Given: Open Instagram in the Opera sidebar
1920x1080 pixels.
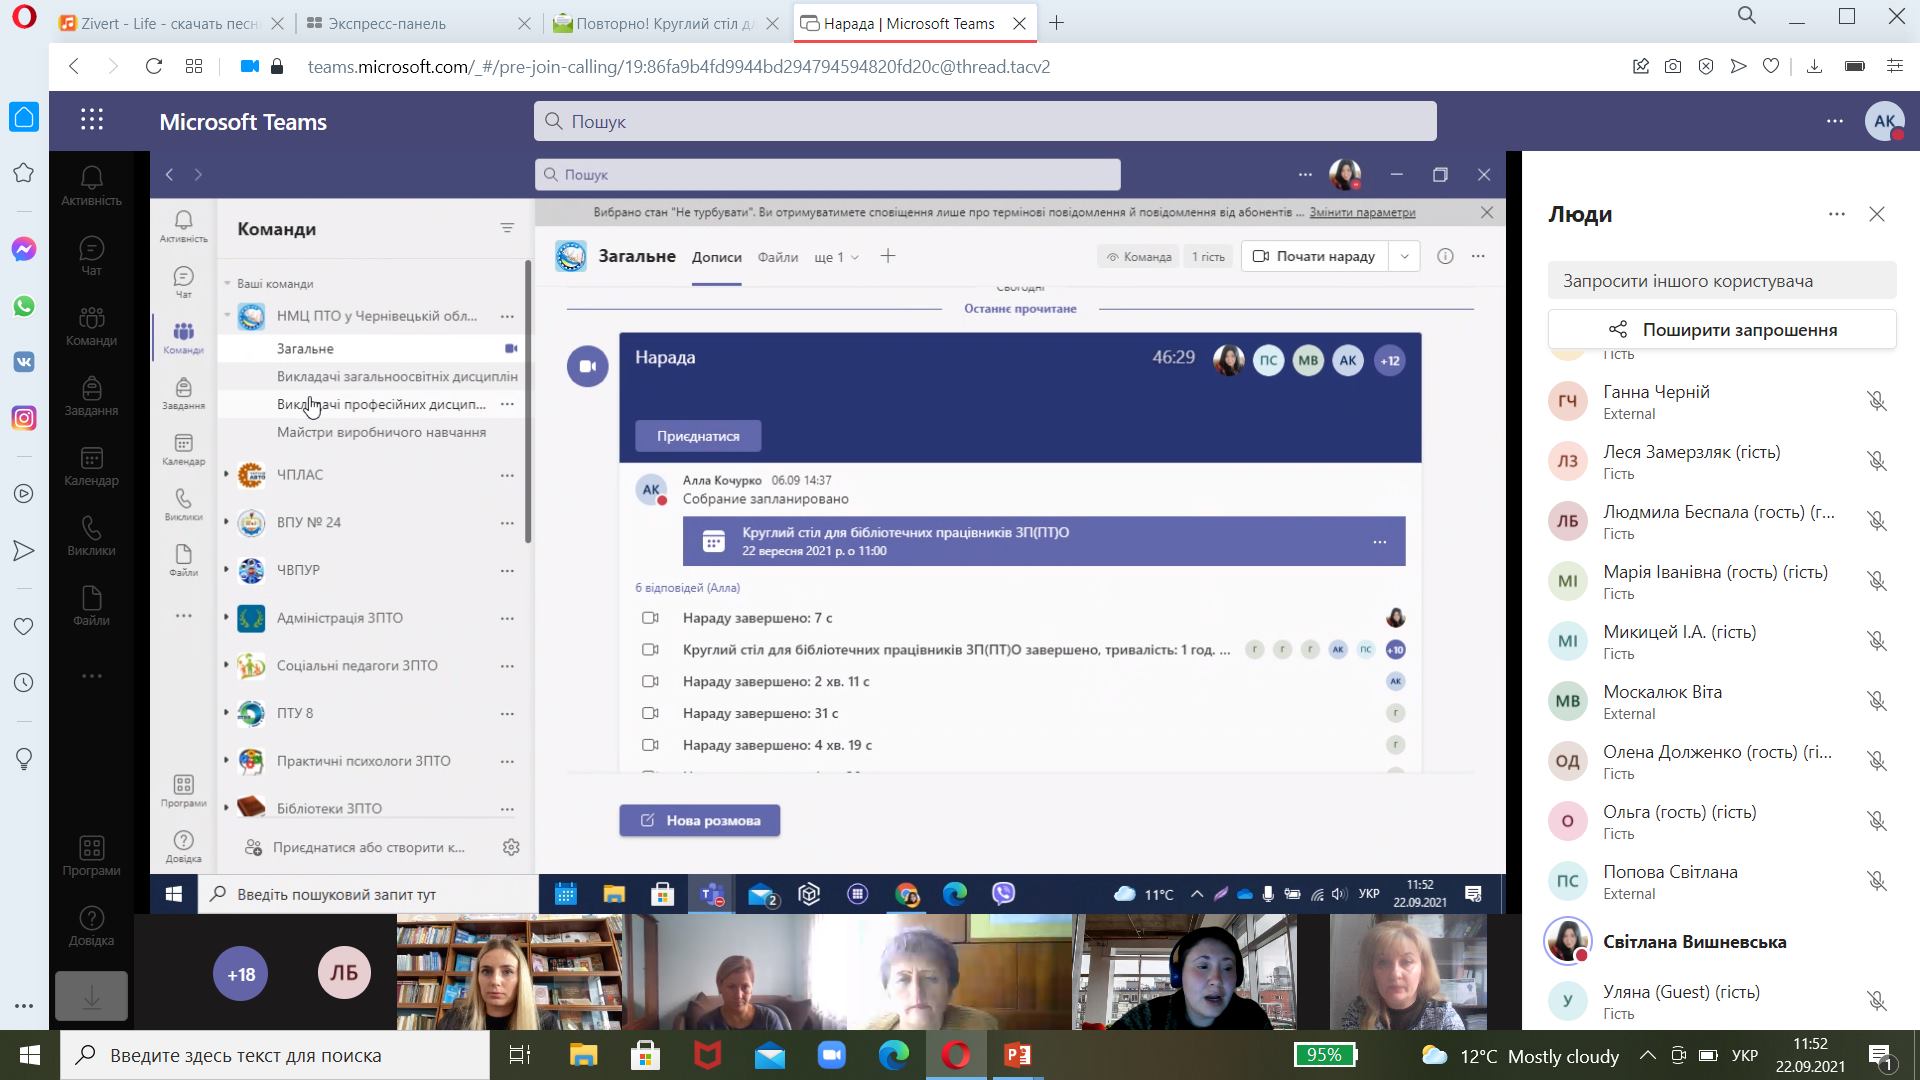Looking at the screenshot, I should coord(24,418).
